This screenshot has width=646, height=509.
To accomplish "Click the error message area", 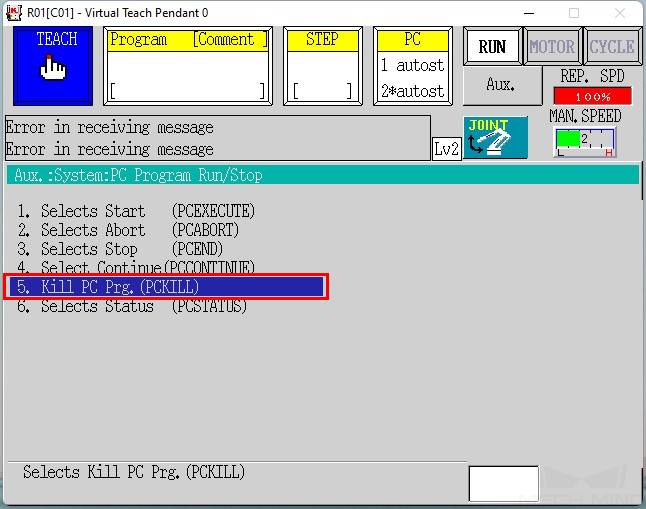I will coord(218,138).
